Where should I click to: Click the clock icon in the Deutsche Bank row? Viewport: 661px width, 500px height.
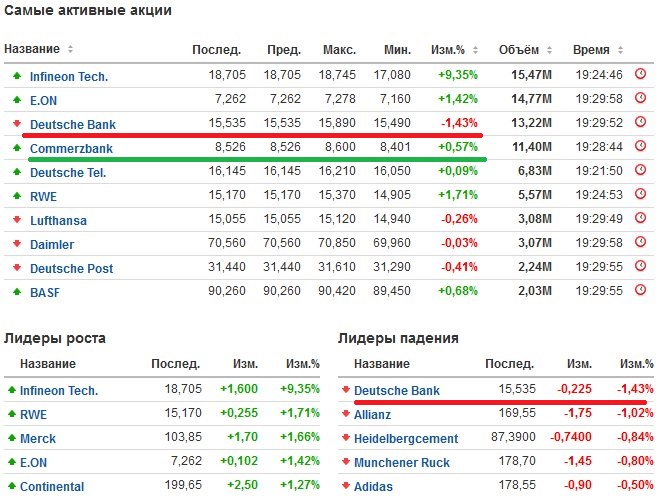(641, 123)
